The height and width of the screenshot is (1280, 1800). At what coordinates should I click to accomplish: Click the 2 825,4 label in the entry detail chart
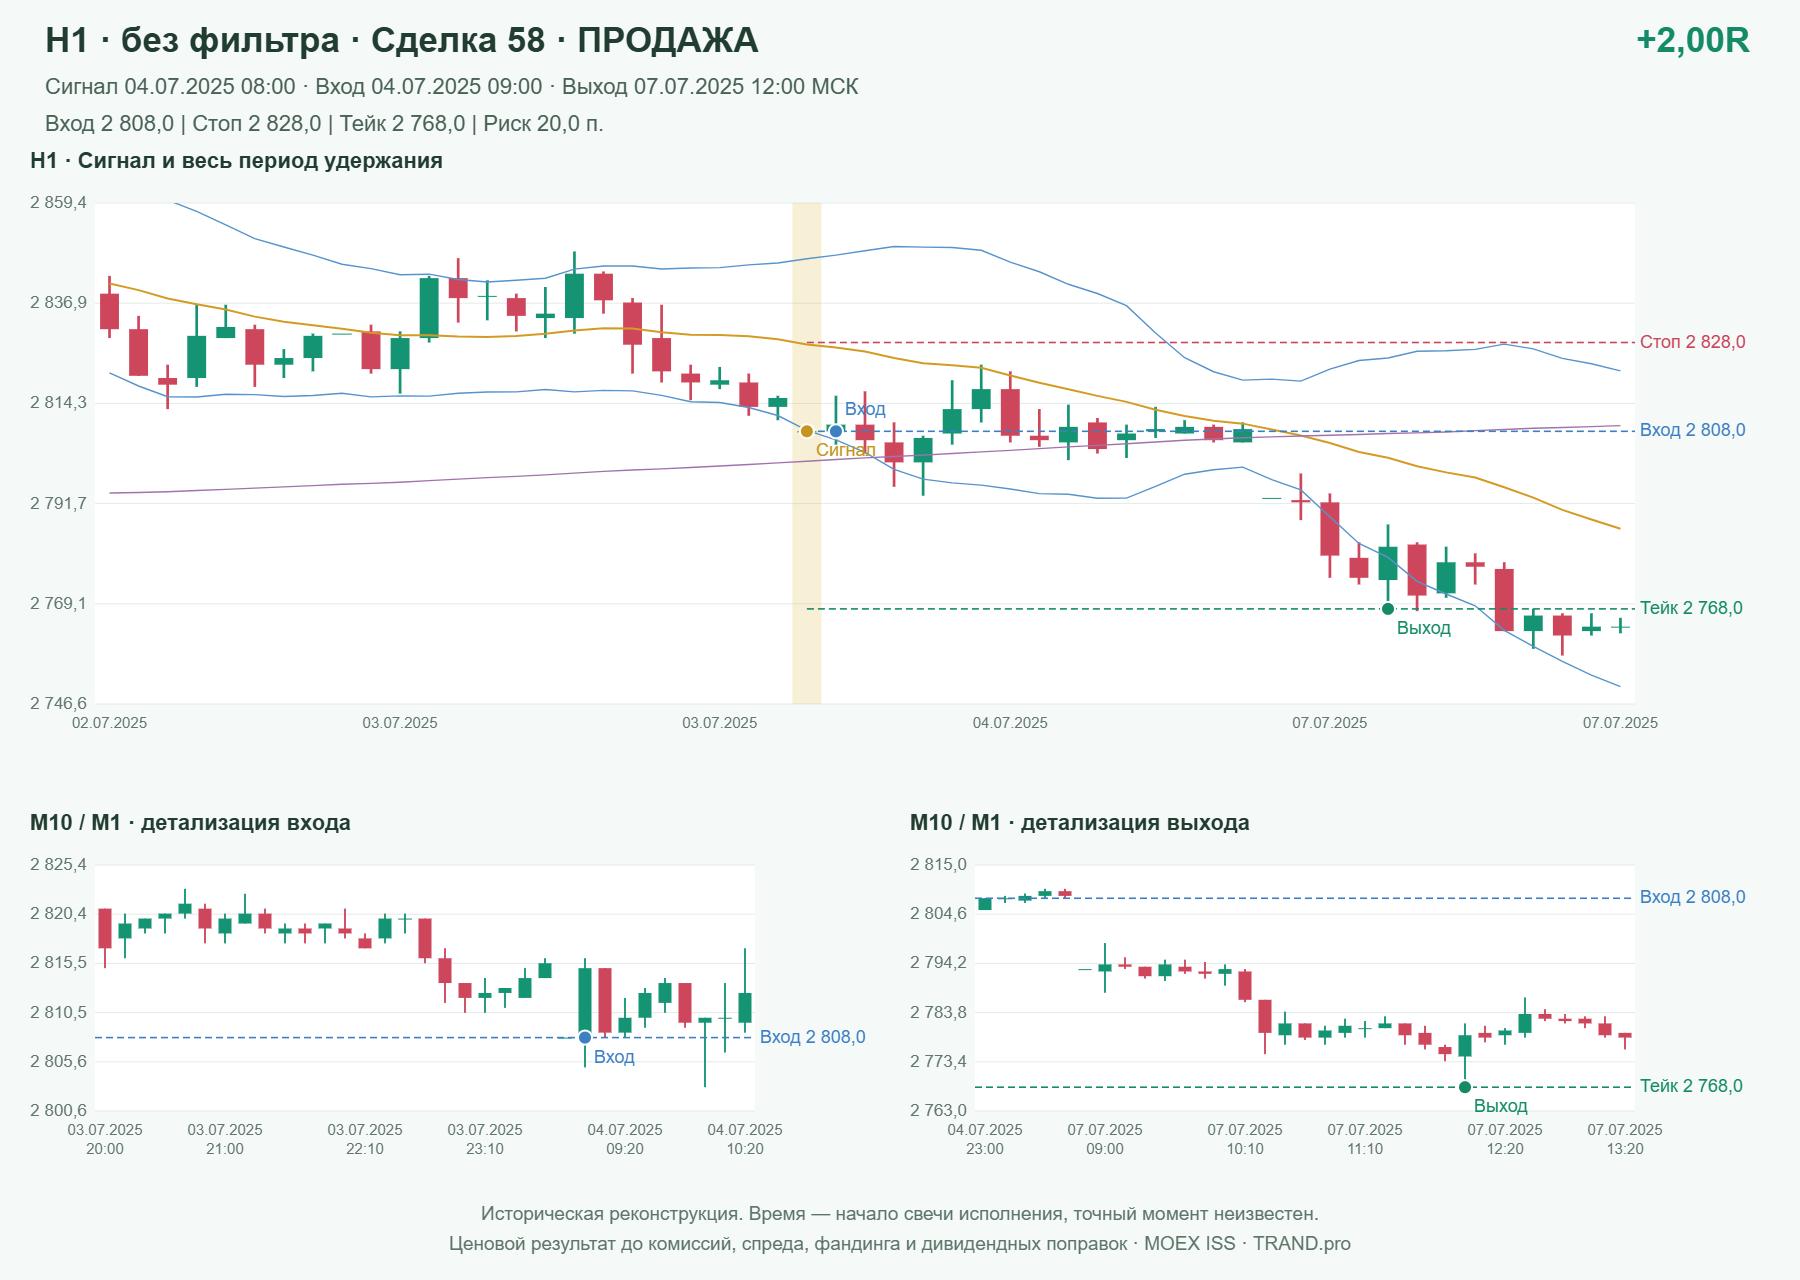58,865
